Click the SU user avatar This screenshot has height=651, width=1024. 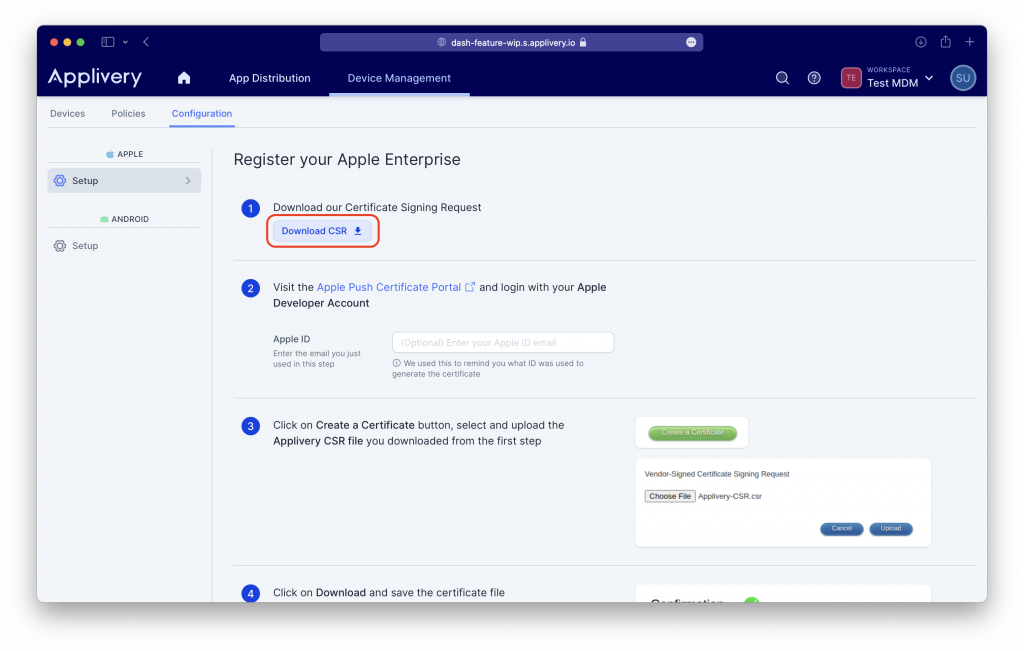coord(963,78)
